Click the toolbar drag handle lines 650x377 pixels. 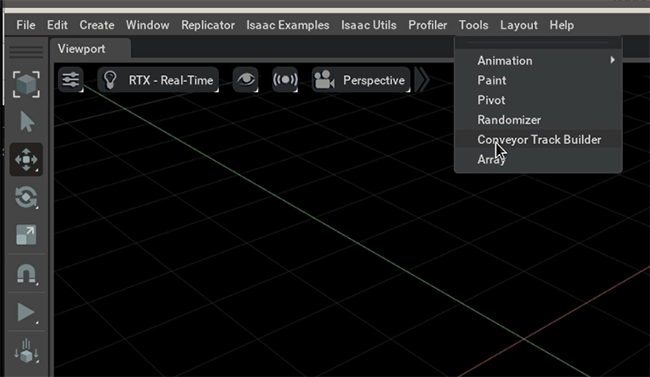point(26,52)
